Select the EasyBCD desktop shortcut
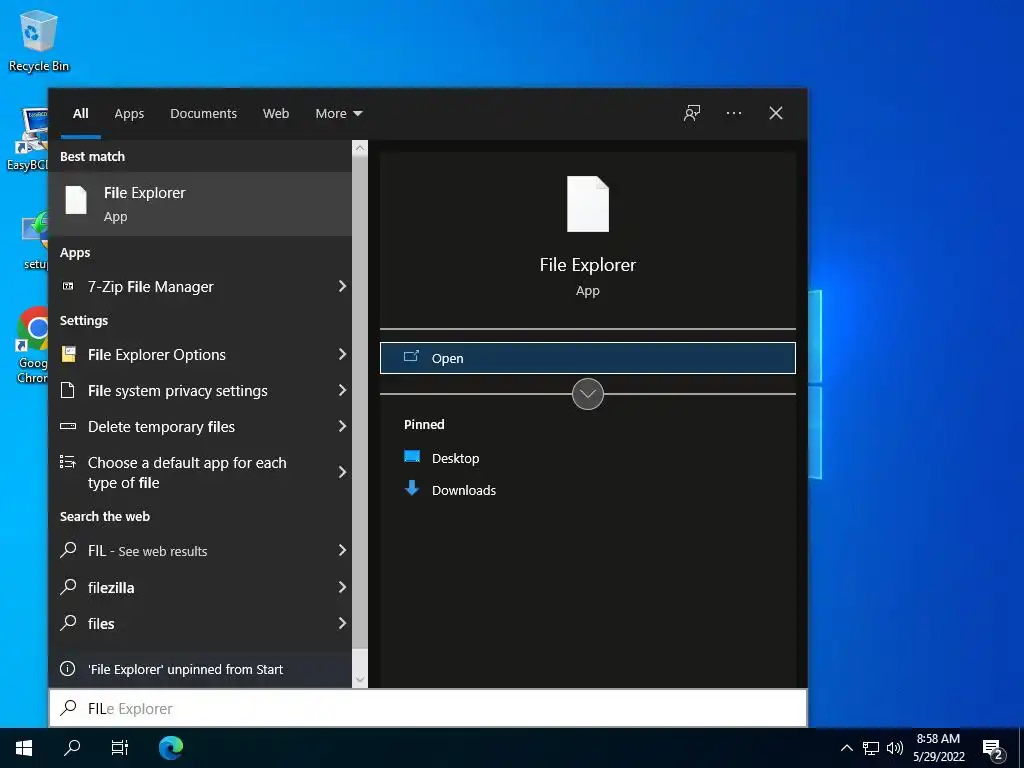This screenshot has height=768, width=1024. [x=28, y=138]
